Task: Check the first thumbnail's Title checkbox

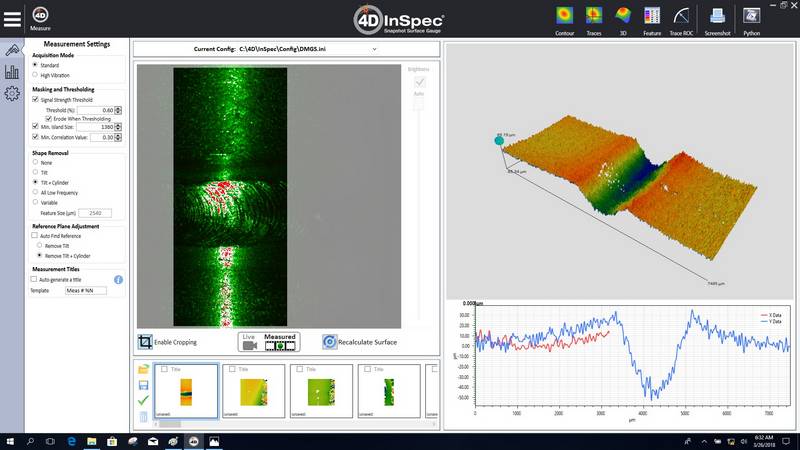Action: point(164,369)
